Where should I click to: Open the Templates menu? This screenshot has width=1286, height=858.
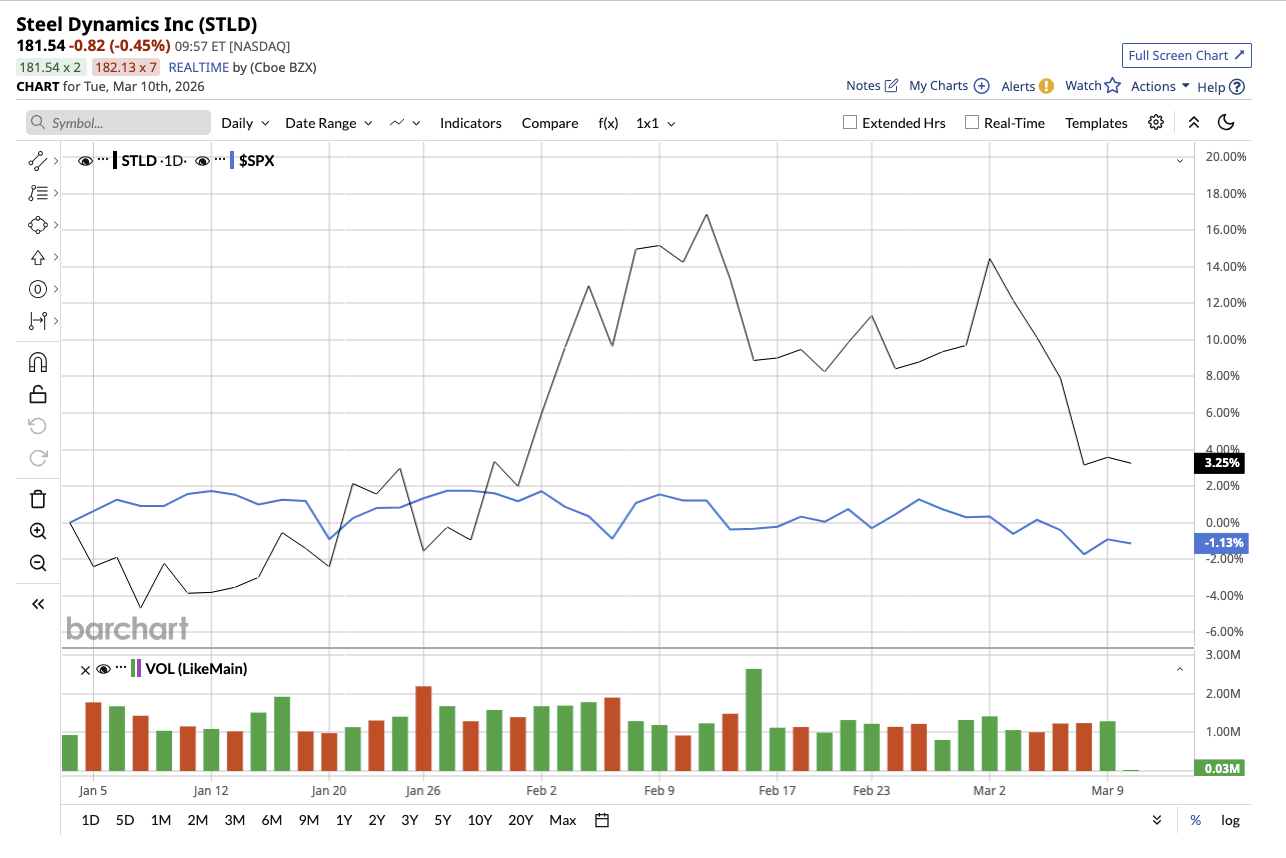coord(1096,123)
